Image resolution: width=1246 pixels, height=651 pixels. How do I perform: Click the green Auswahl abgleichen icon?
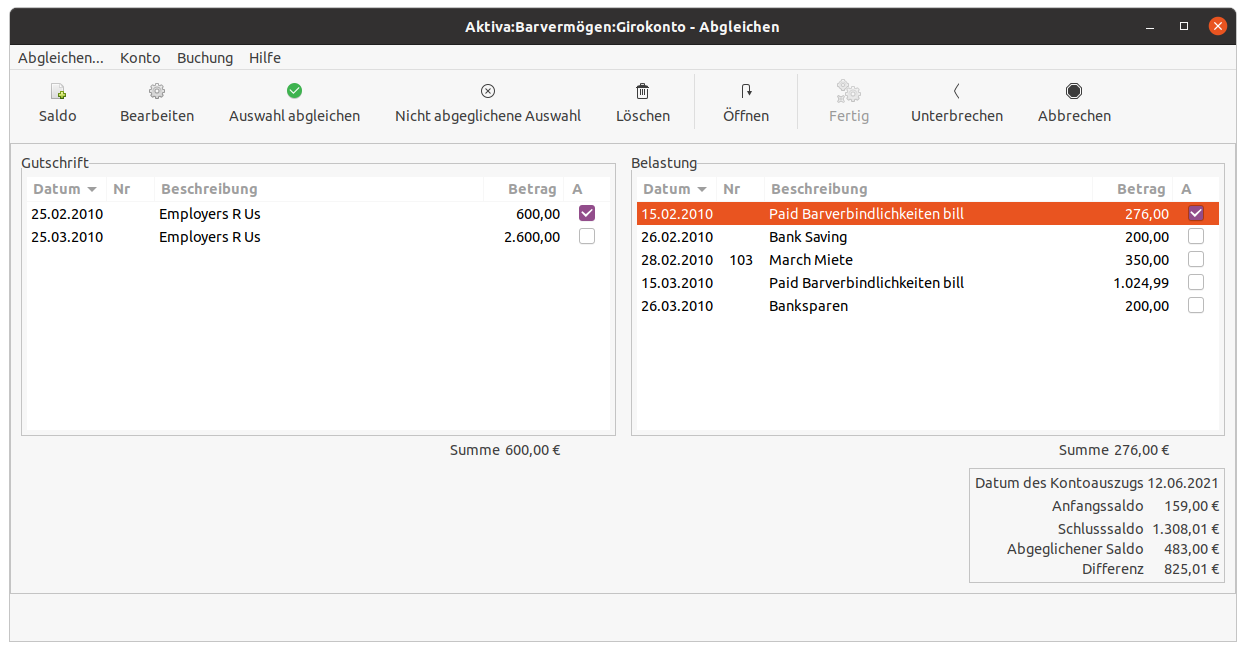[x=294, y=92]
